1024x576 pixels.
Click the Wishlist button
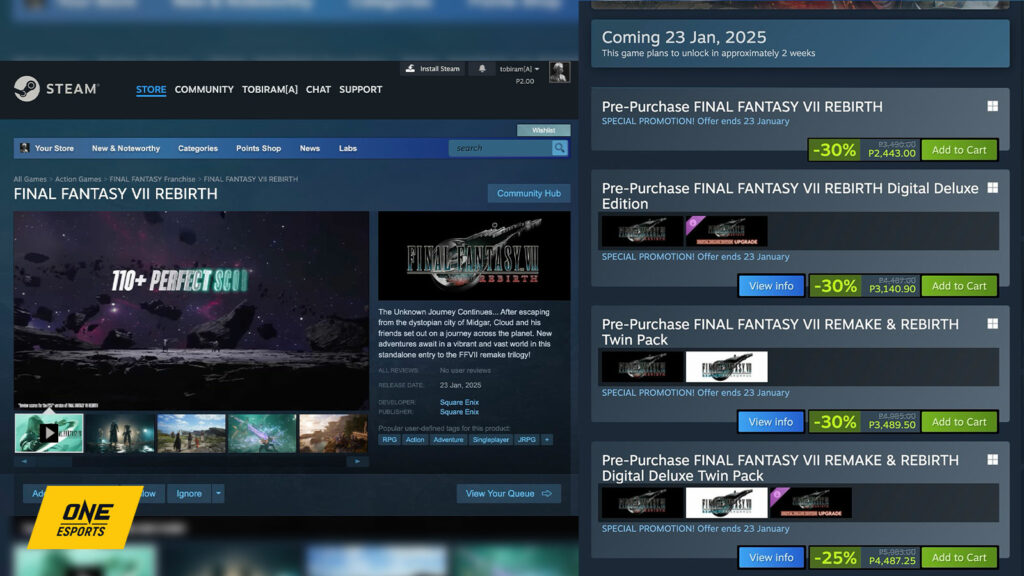coord(543,130)
